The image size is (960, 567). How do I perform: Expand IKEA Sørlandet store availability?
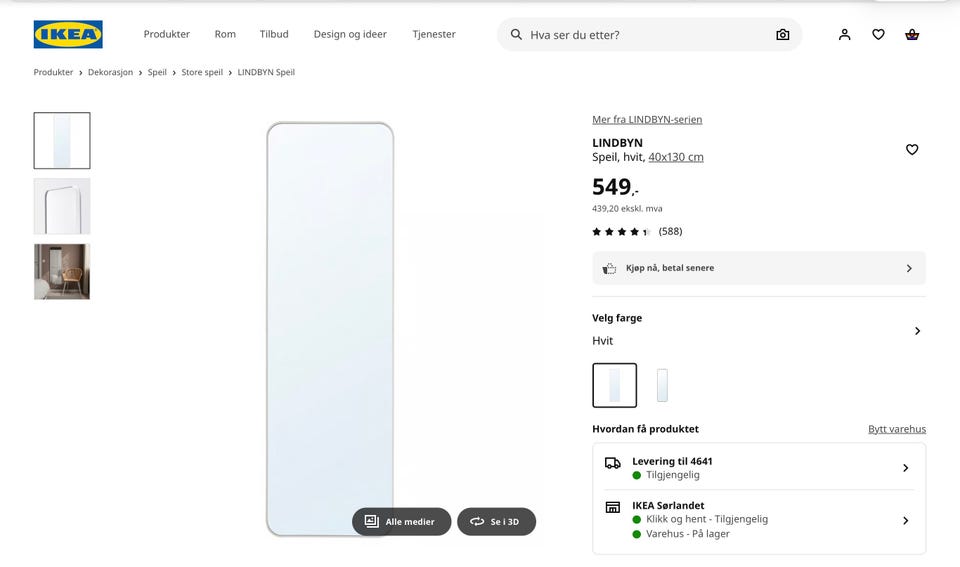[759, 520]
